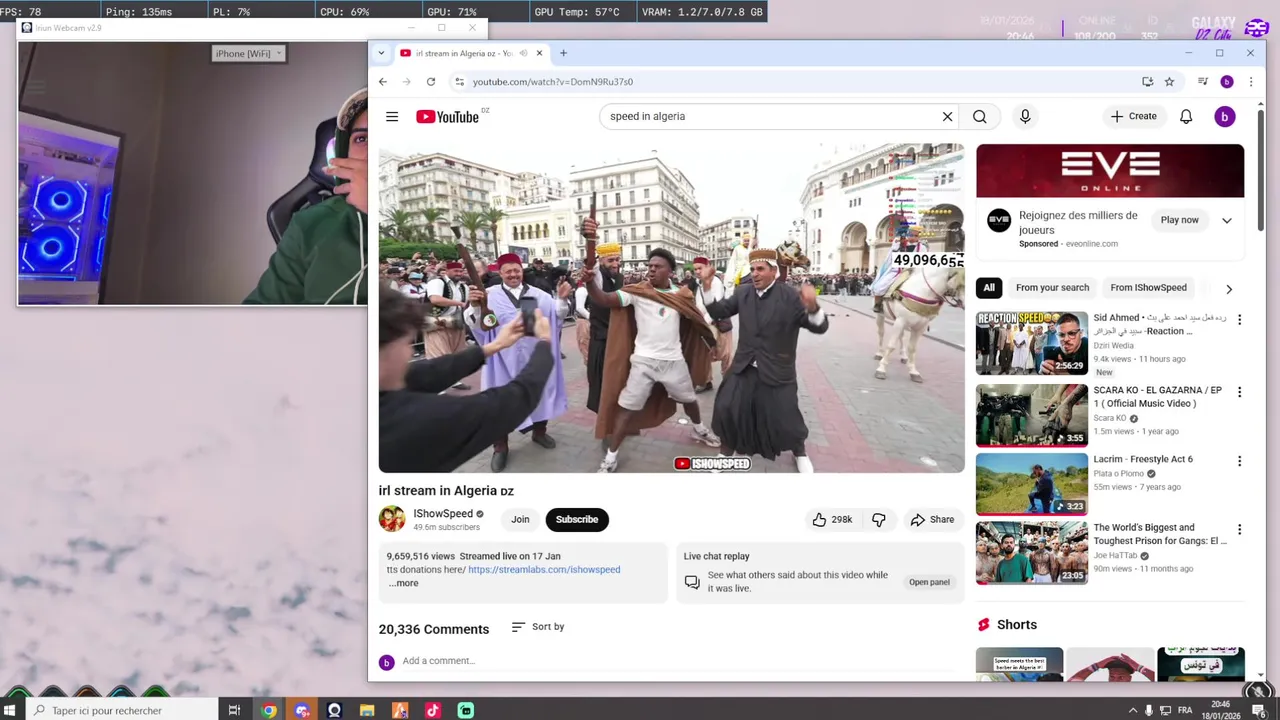Open YouTube notifications bell

coord(1186,117)
